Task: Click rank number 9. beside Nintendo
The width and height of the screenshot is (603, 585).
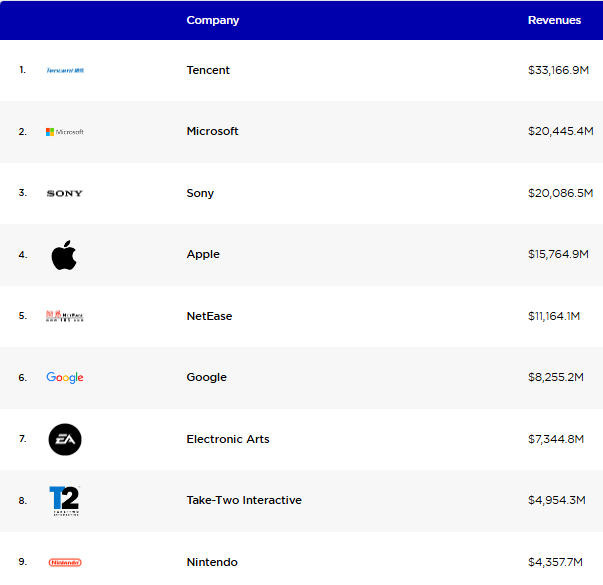Action: (23, 562)
